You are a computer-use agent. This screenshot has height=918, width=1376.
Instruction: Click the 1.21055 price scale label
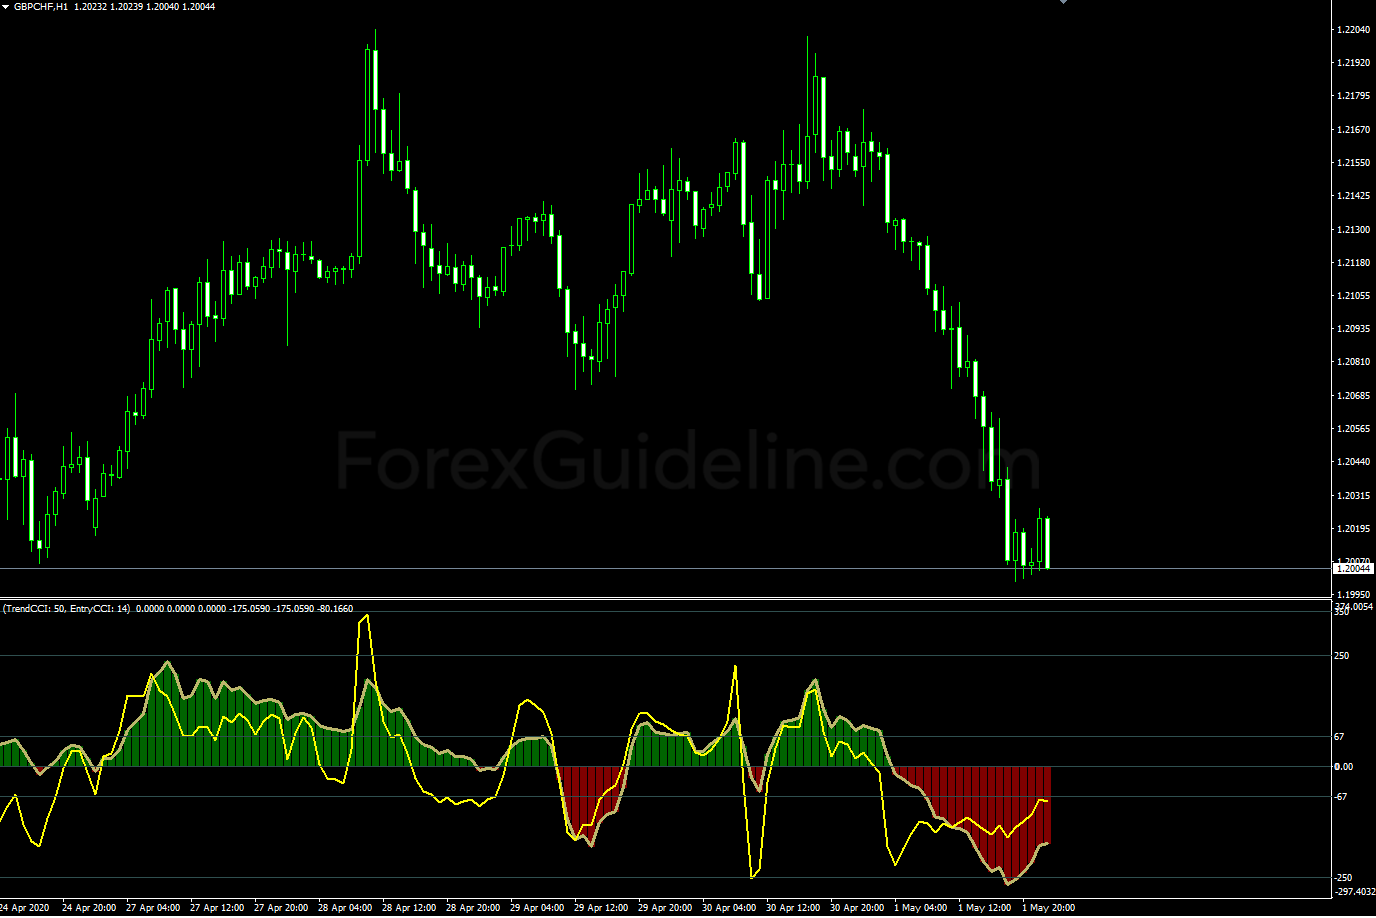pos(1353,295)
